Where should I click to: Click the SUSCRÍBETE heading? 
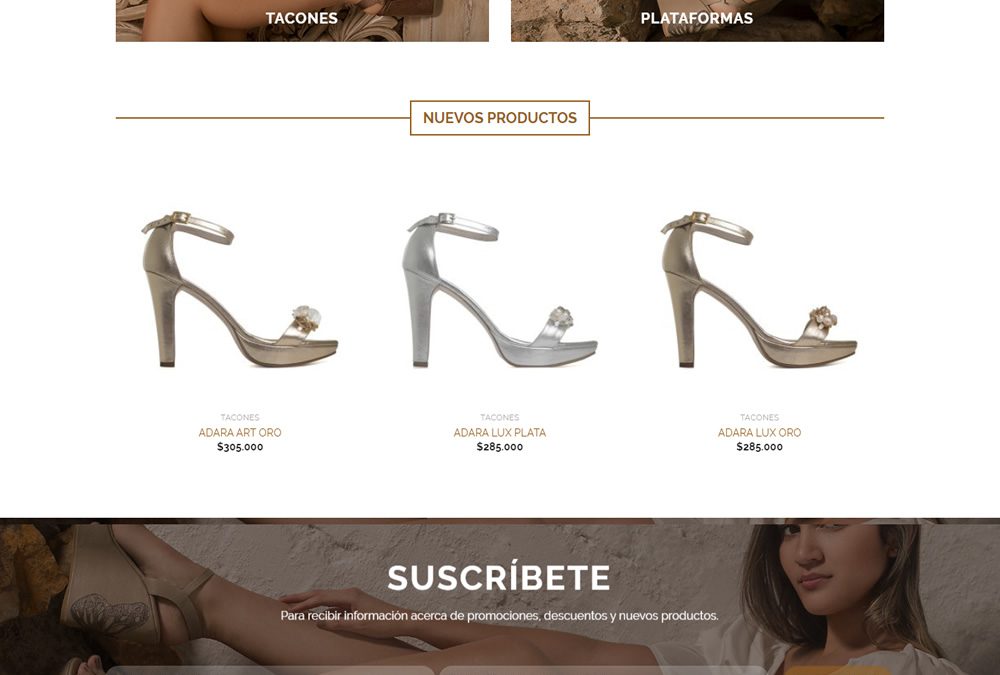point(499,578)
